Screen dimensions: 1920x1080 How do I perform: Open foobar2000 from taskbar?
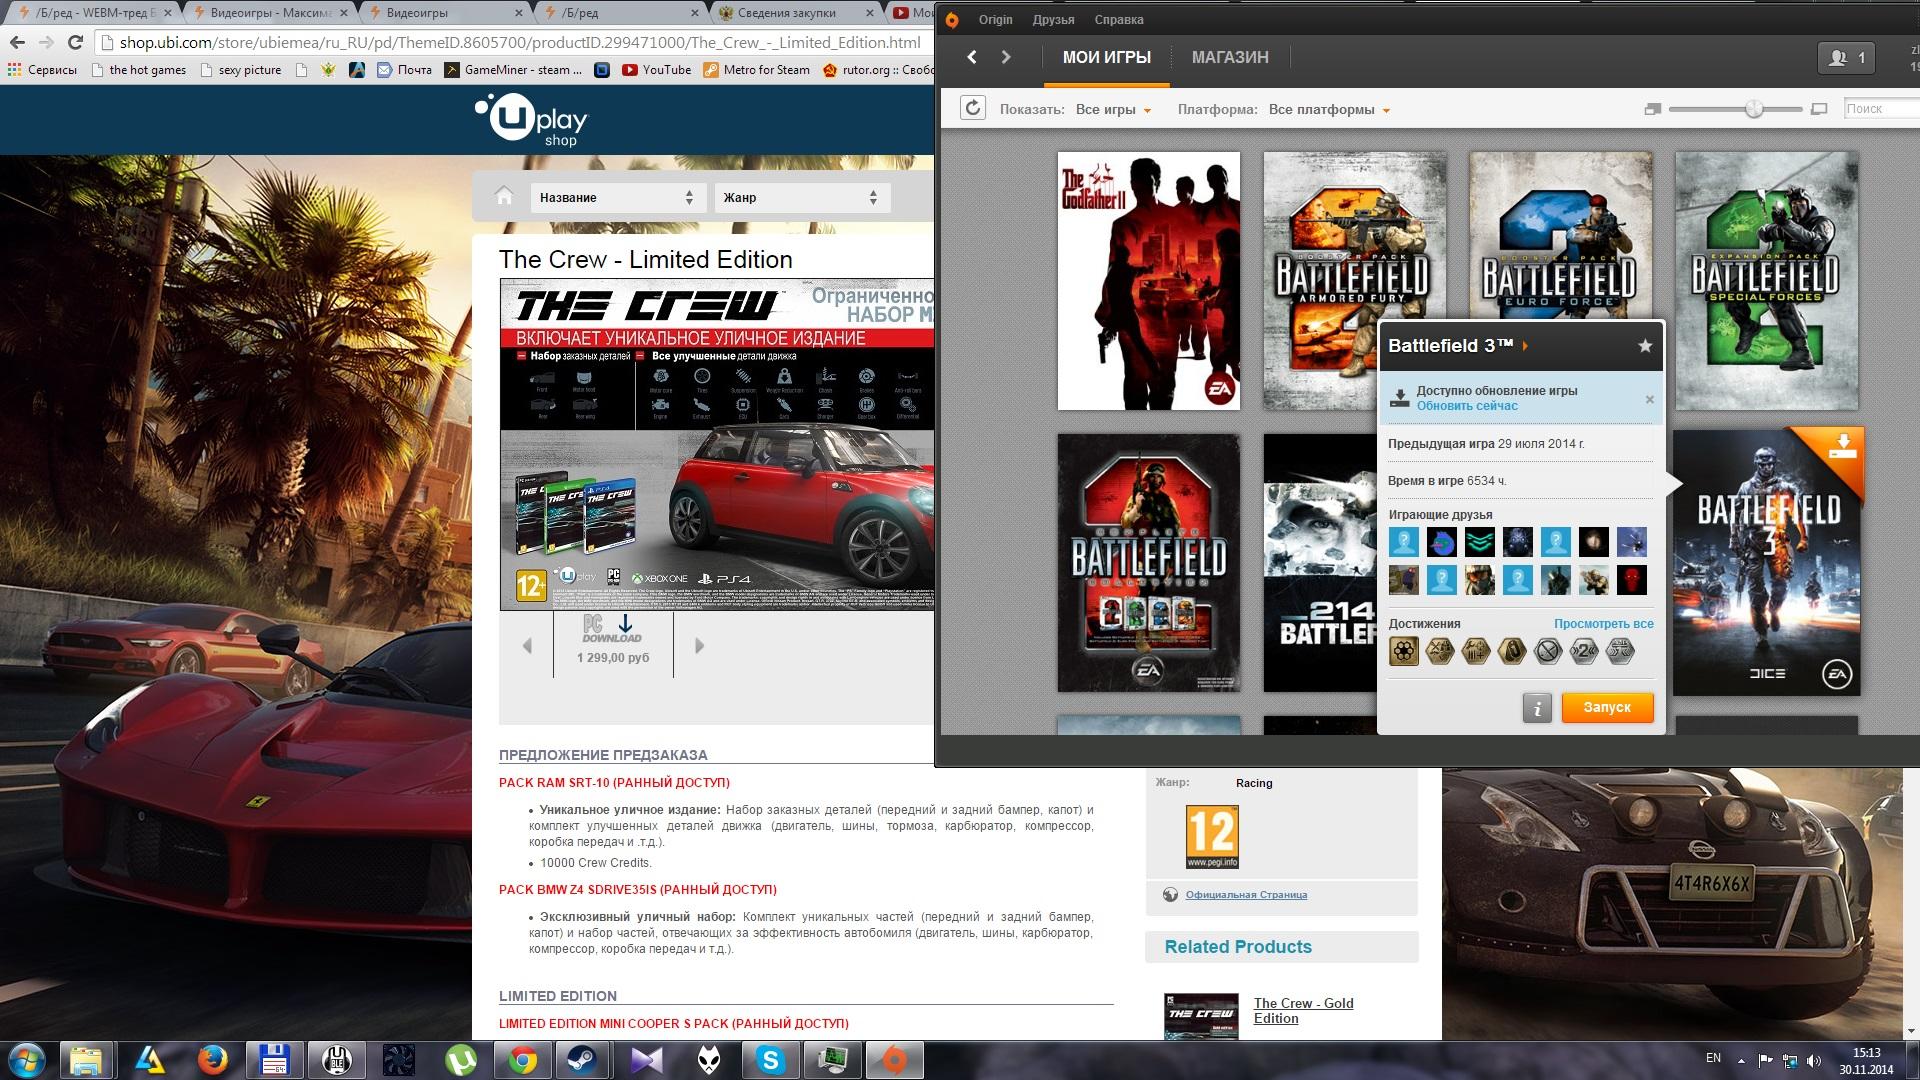709,1060
